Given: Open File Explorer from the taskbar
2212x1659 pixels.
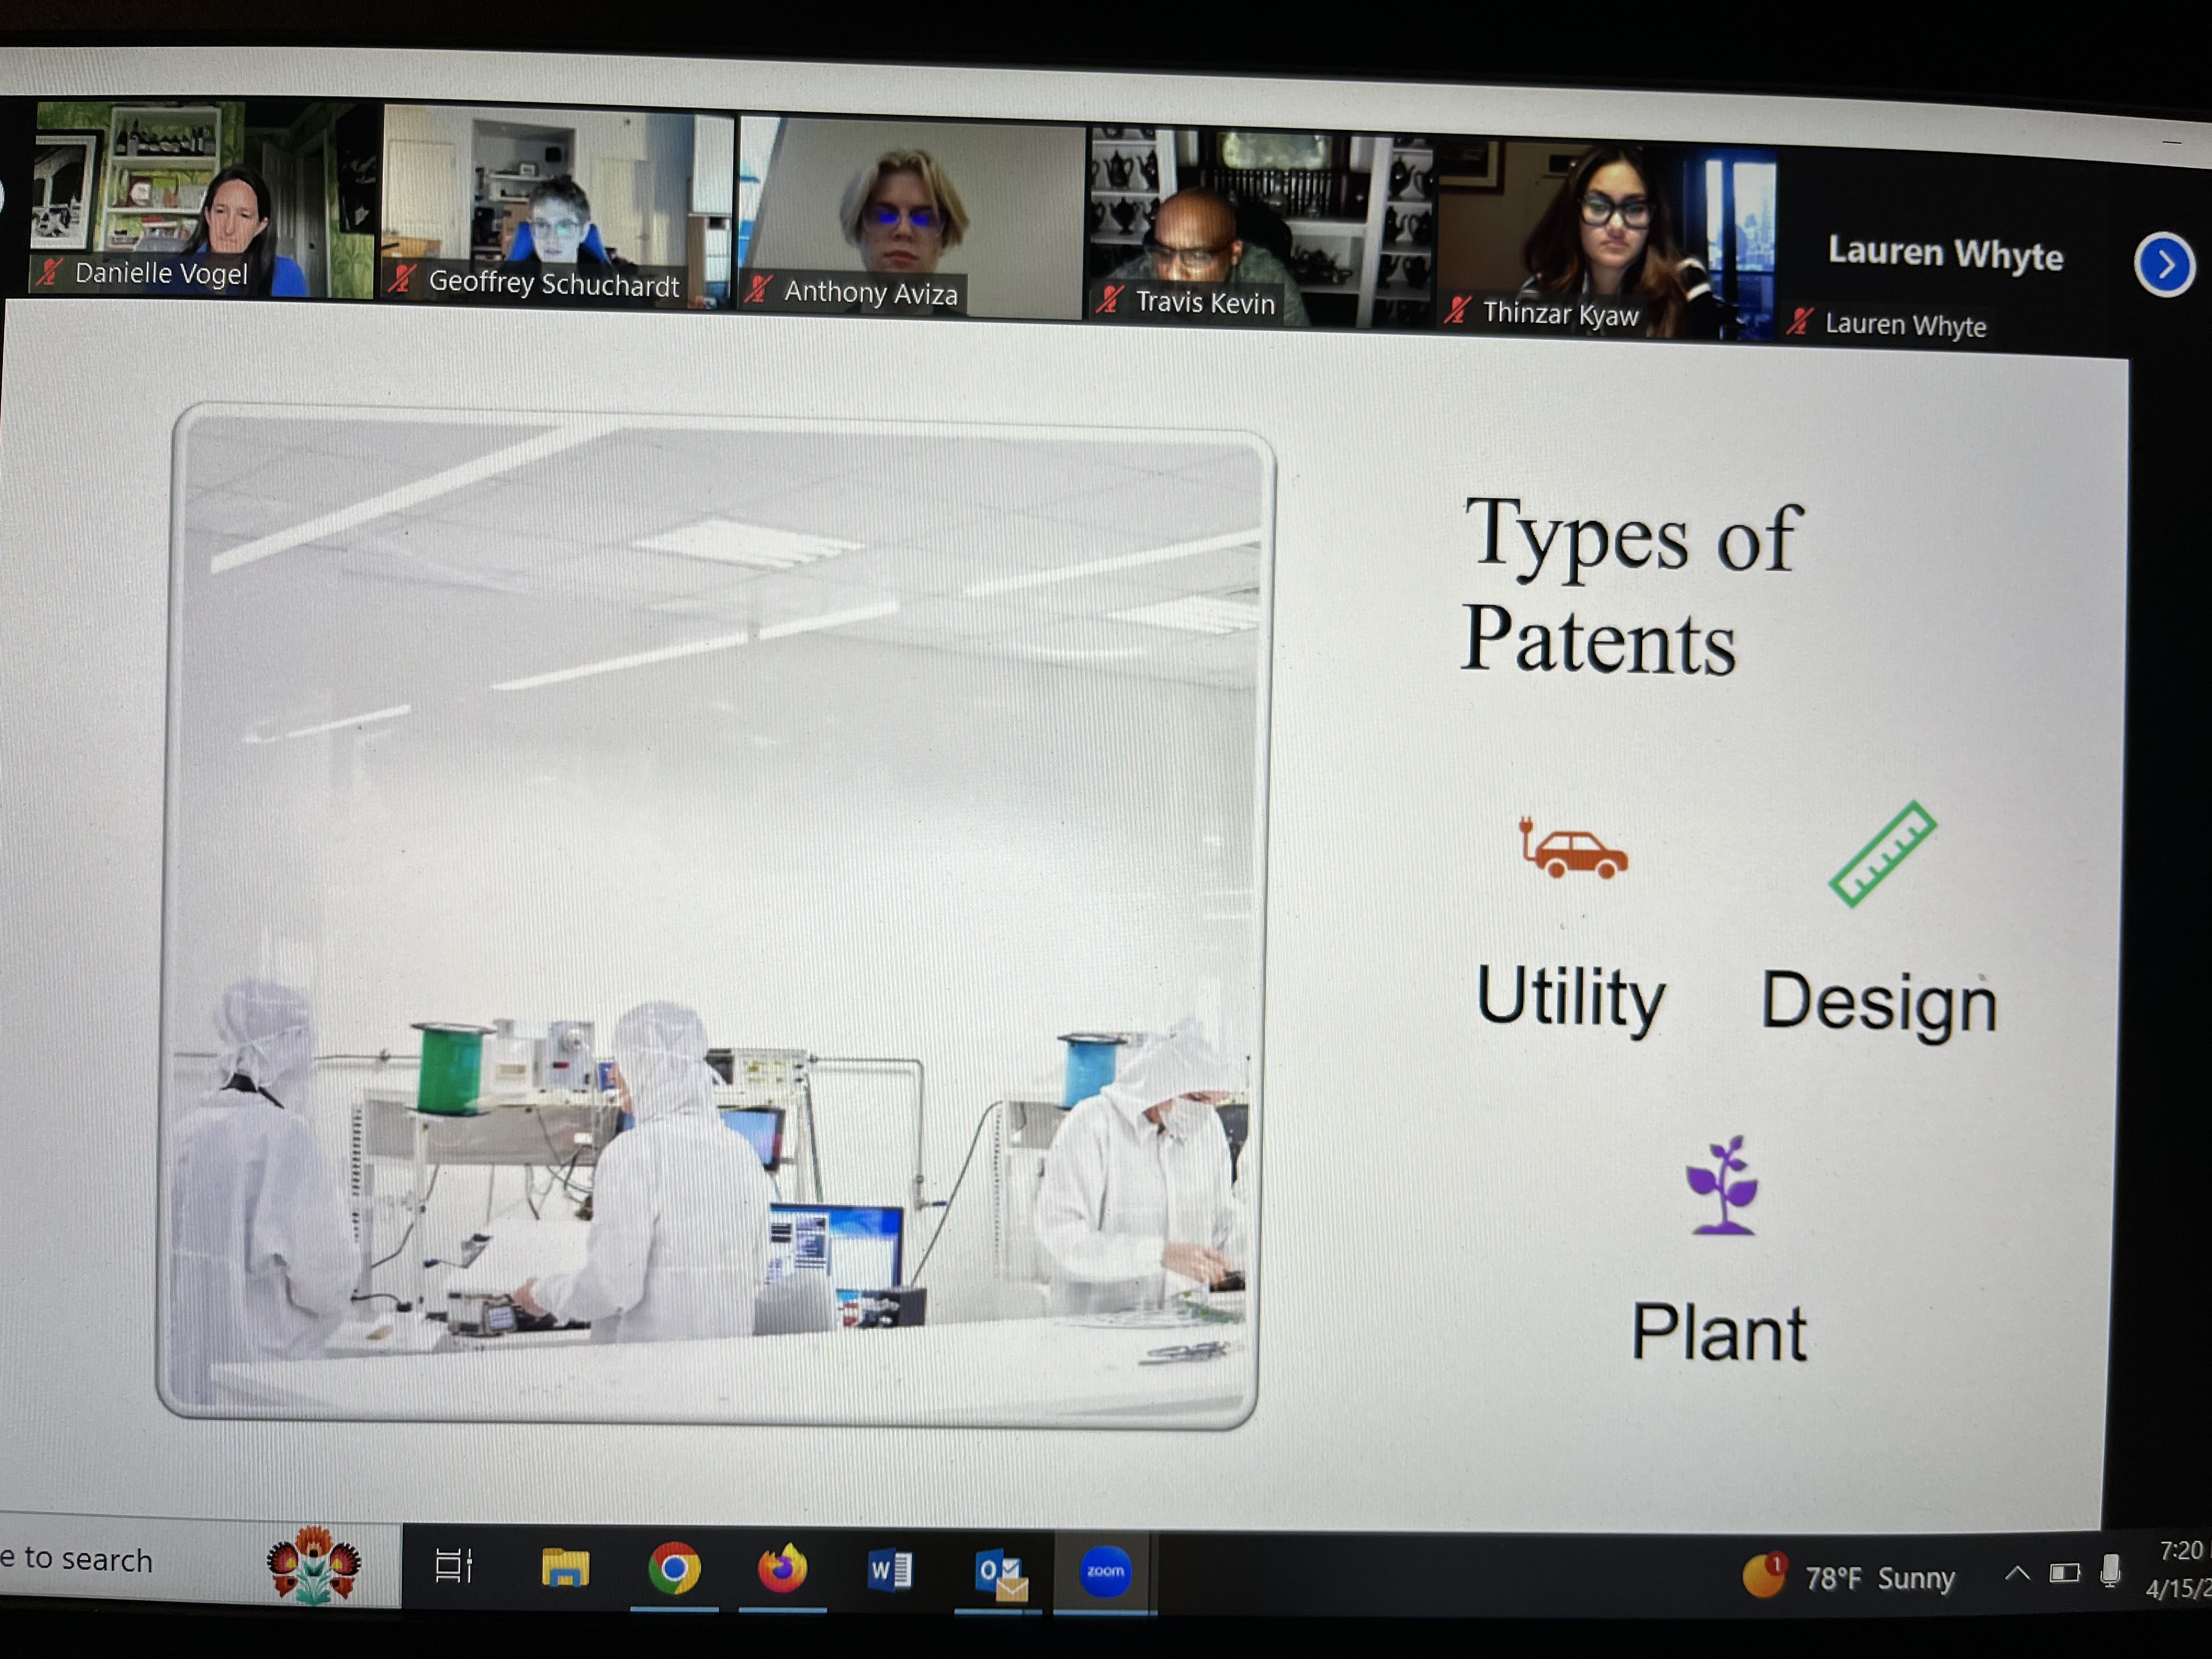Looking at the screenshot, I should [x=565, y=1567].
